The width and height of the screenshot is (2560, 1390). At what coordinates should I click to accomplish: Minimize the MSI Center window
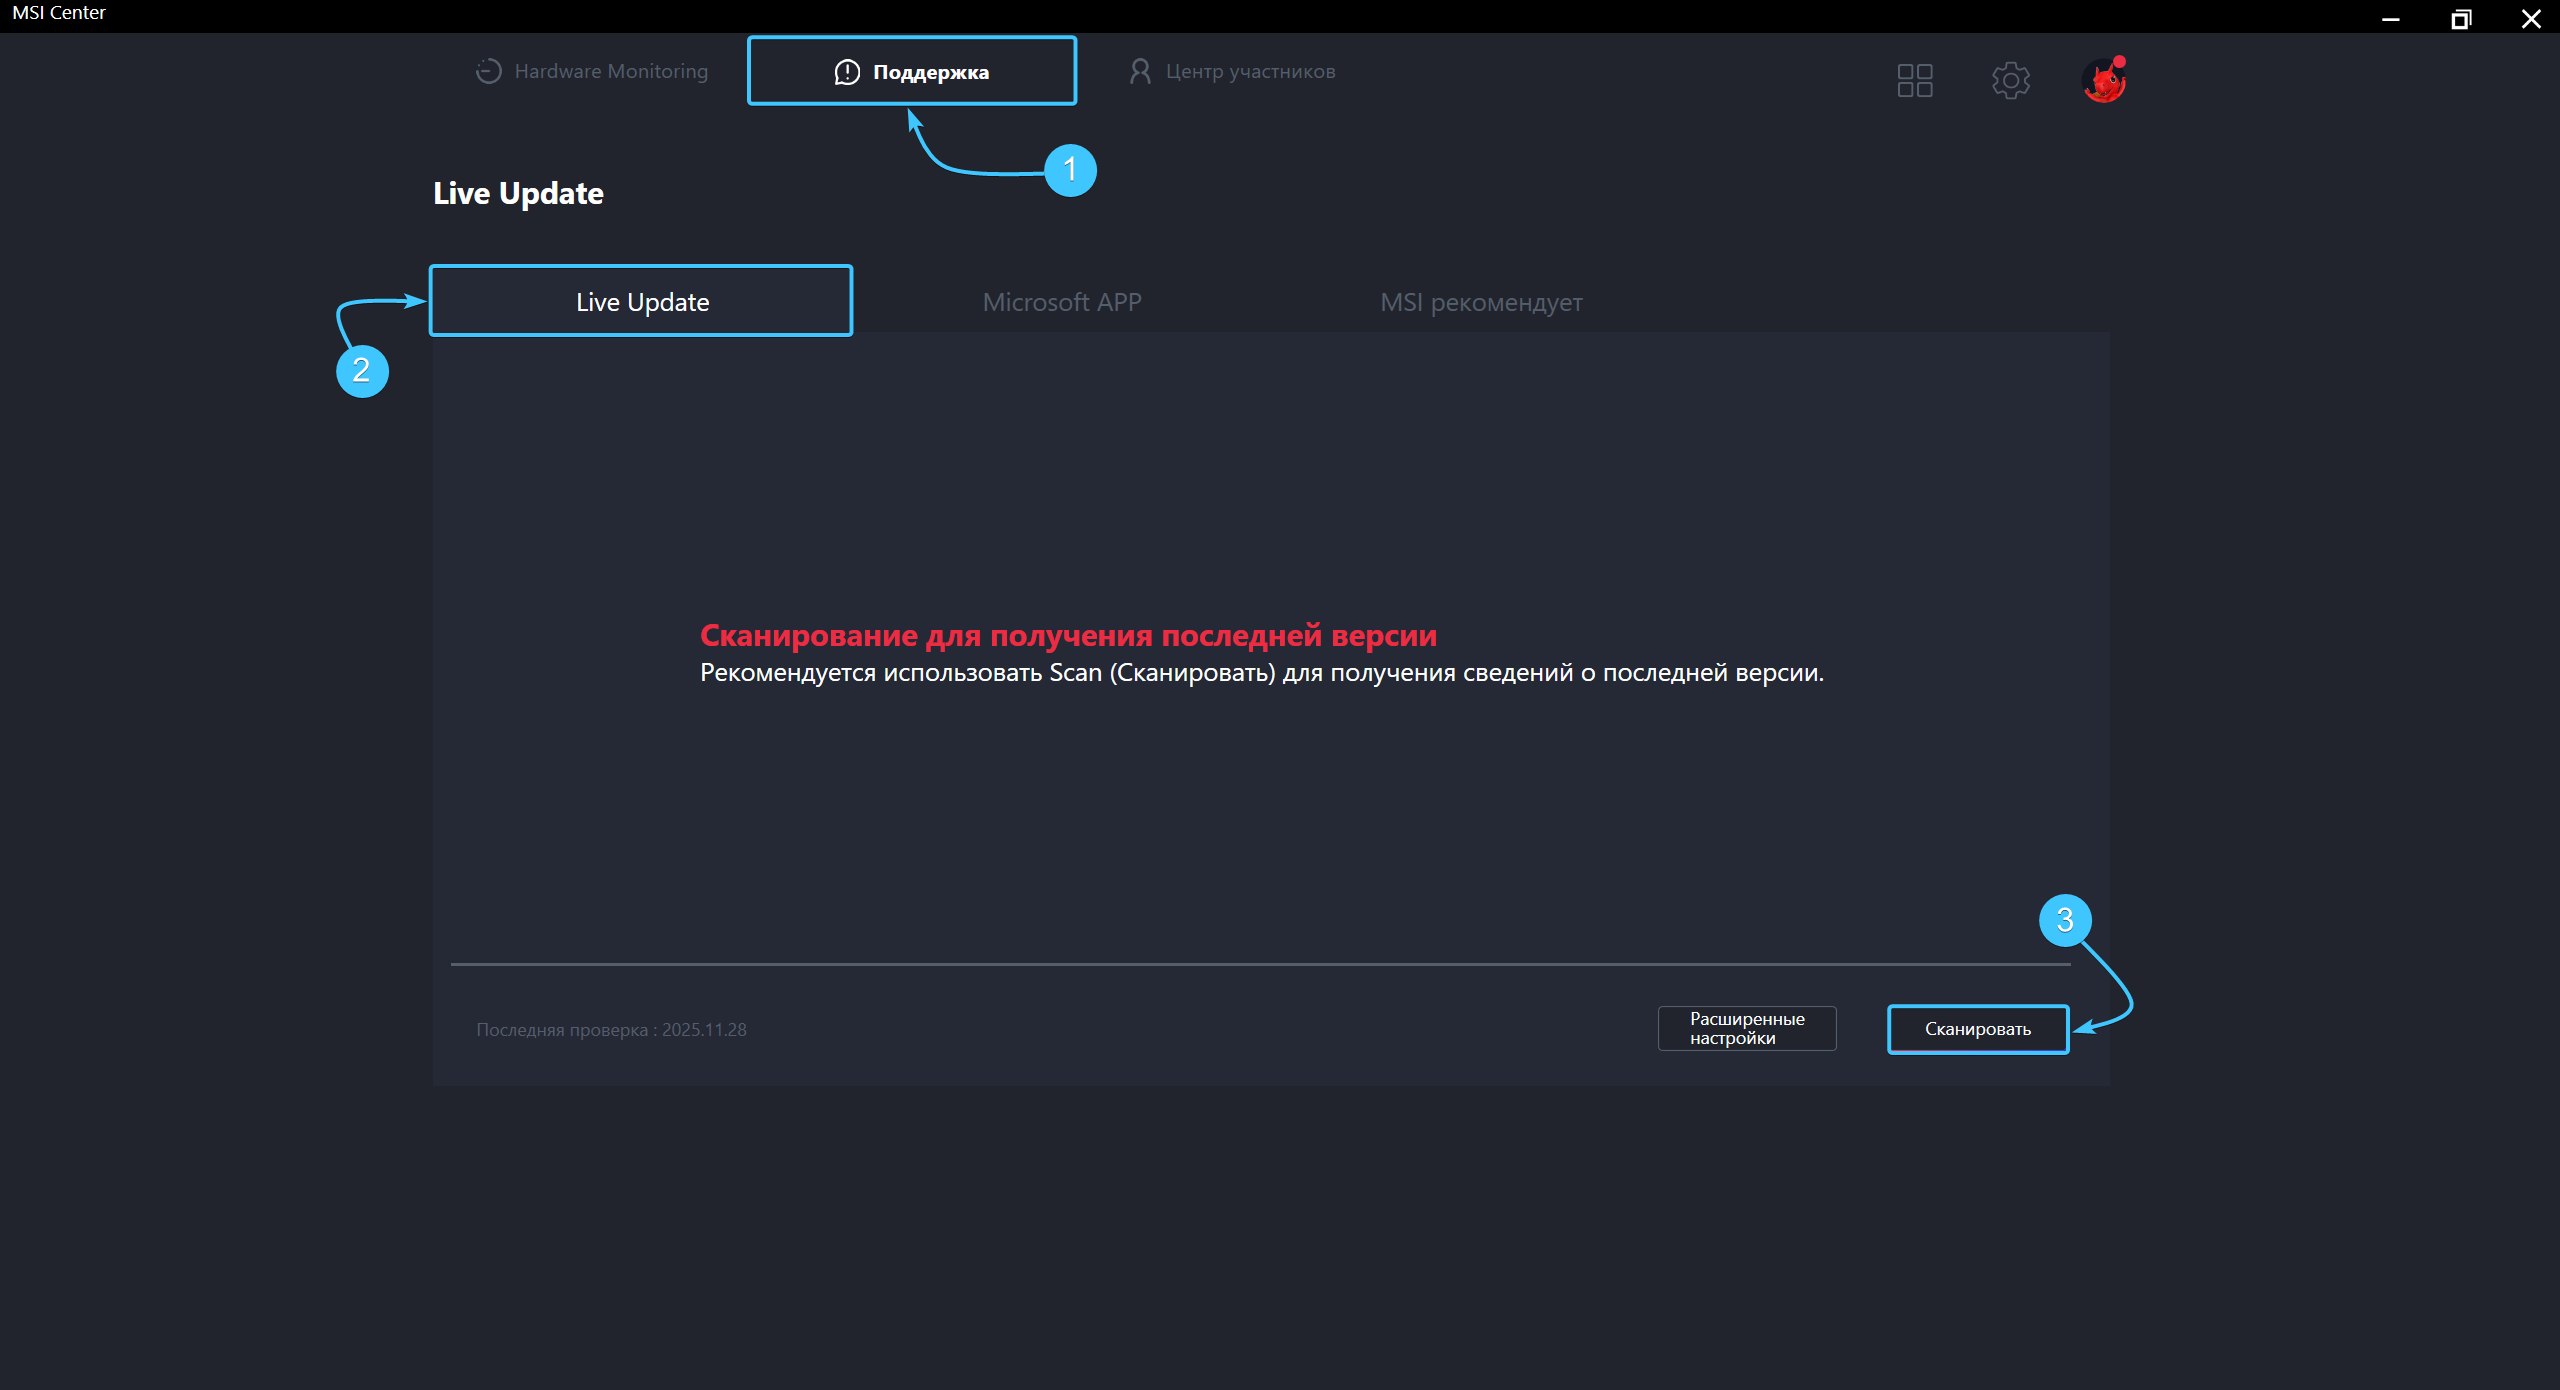(x=2391, y=18)
